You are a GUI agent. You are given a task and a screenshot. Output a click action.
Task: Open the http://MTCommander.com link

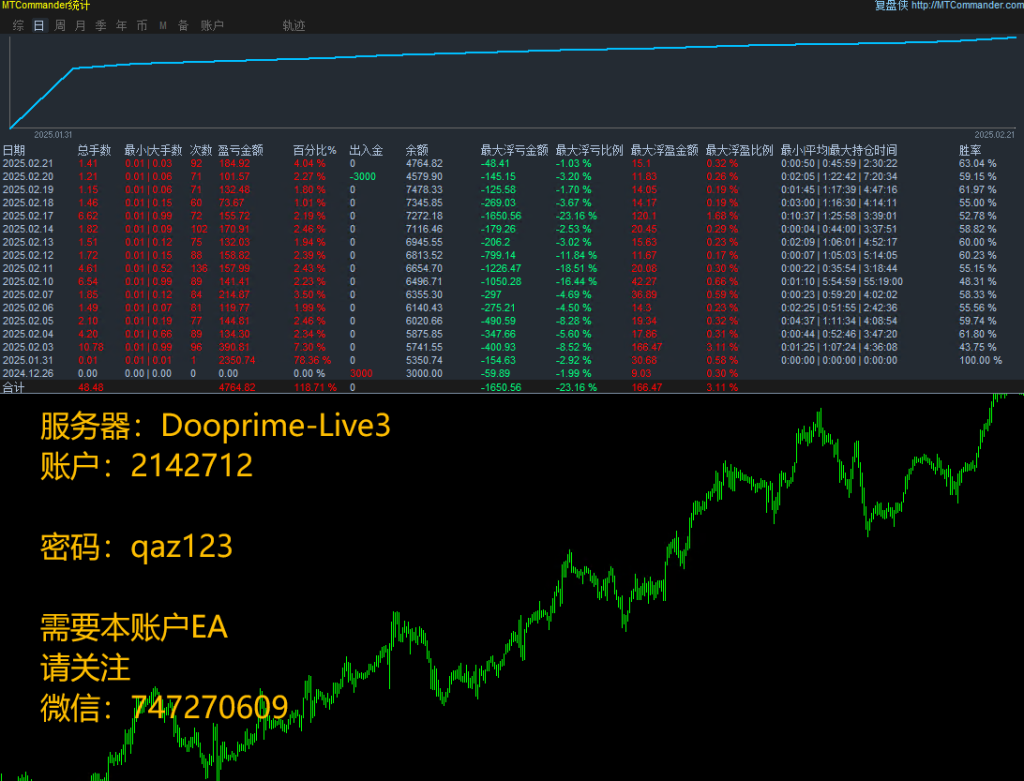[x=967, y=5]
